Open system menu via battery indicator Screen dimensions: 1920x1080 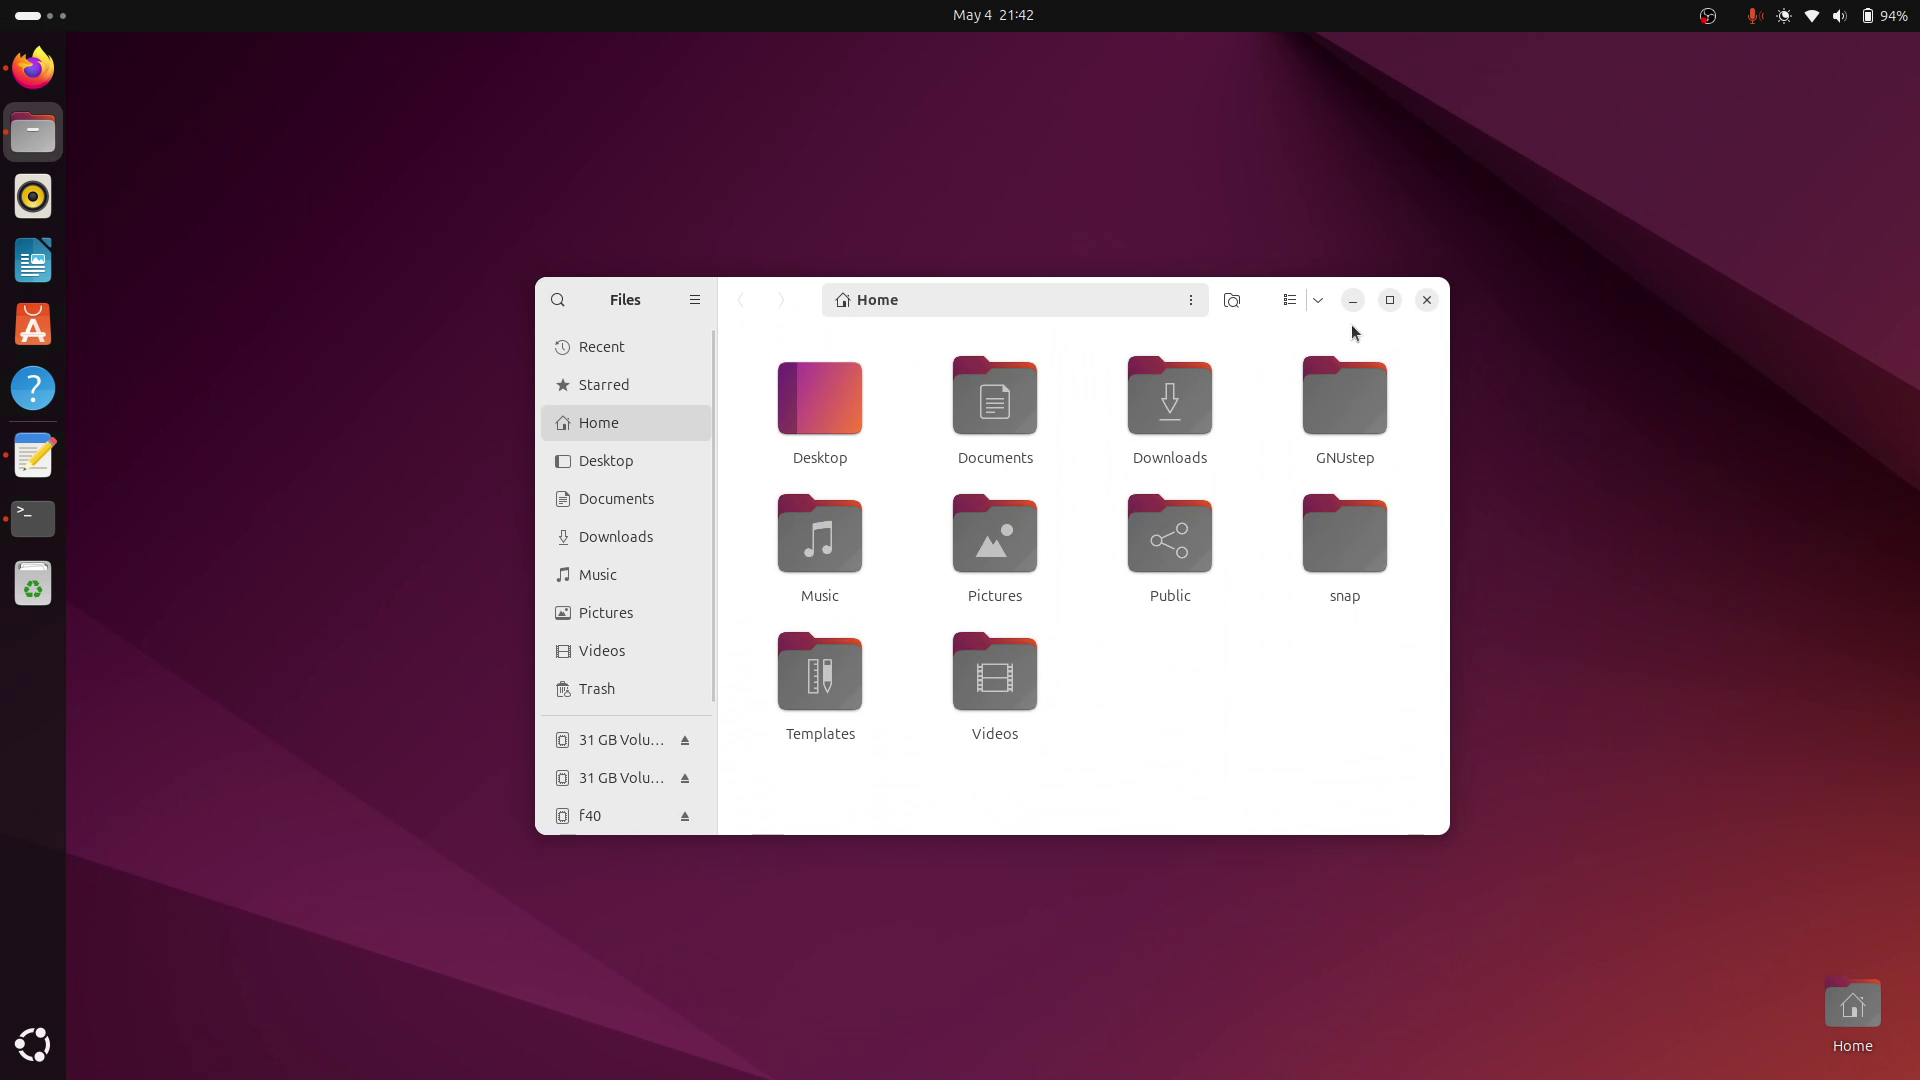1884,16
